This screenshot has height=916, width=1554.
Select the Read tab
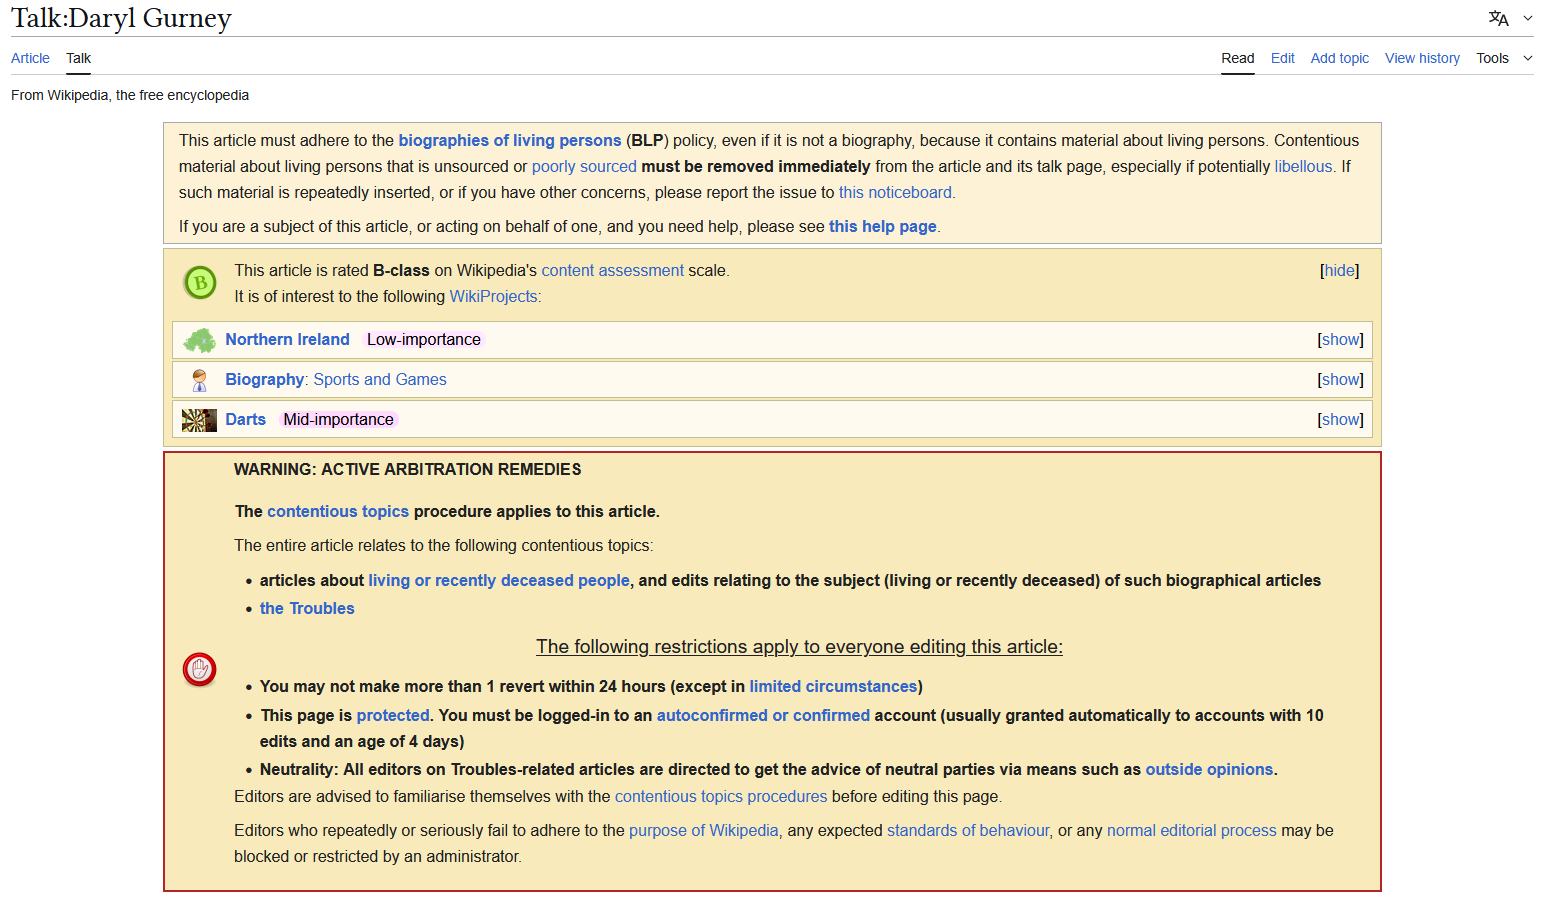click(x=1237, y=58)
